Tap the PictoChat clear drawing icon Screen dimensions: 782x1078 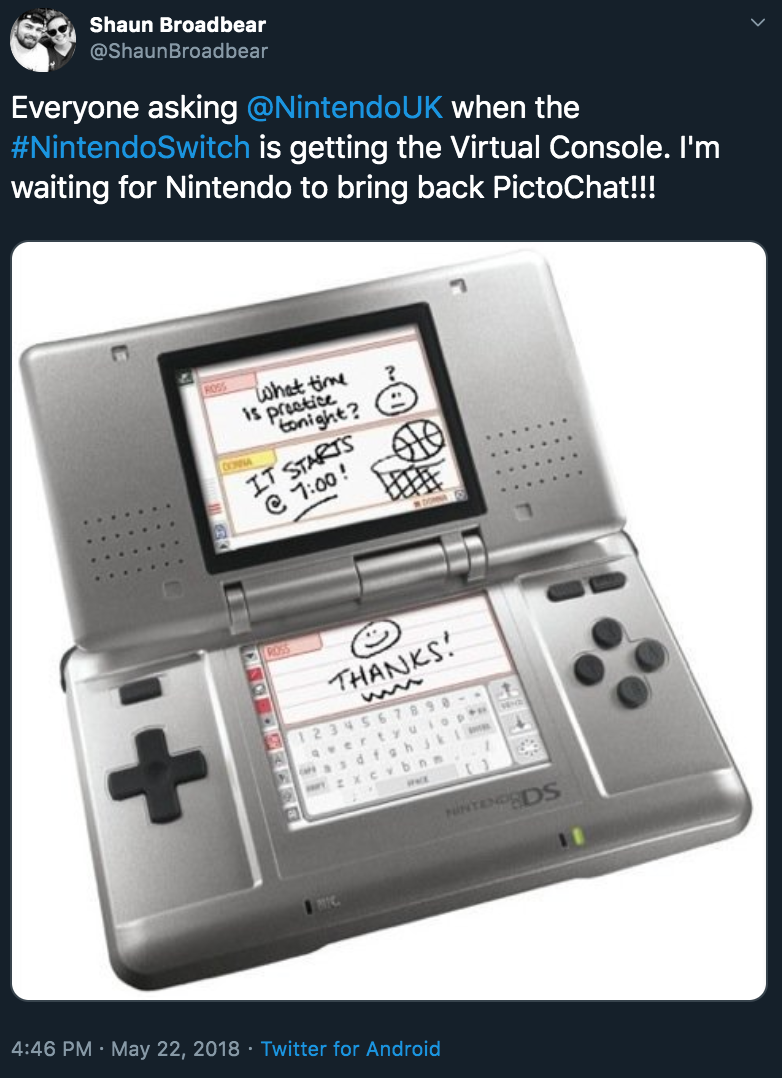[x=529, y=749]
